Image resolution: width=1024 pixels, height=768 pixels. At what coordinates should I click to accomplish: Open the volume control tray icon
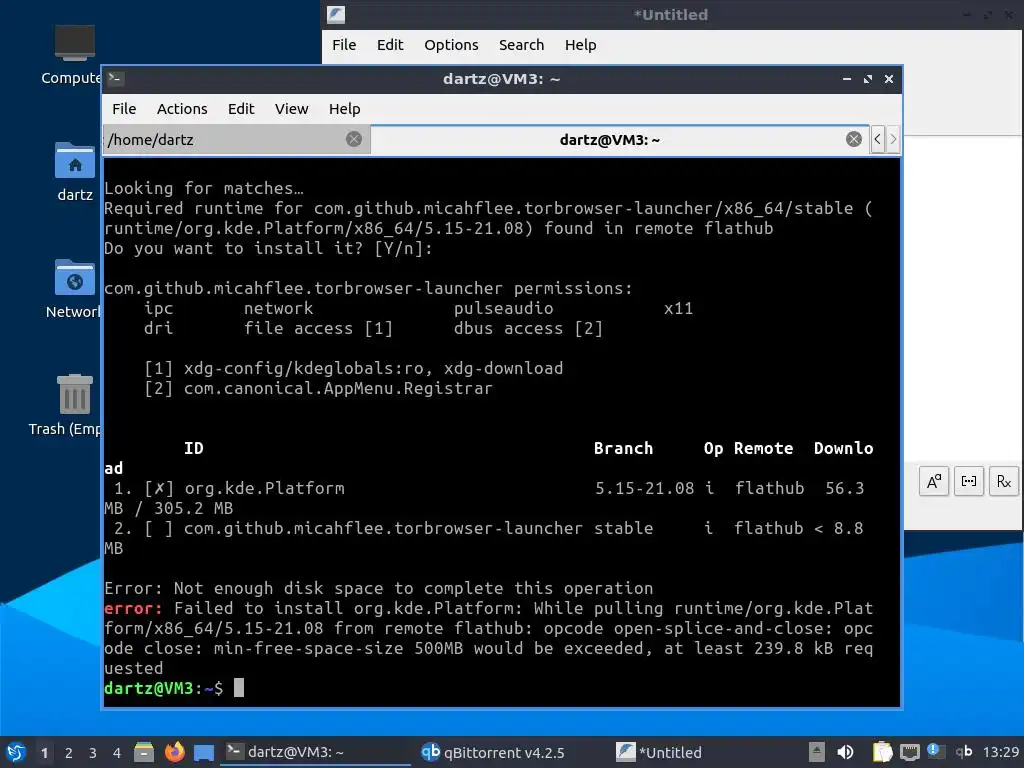(x=845, y=752)
